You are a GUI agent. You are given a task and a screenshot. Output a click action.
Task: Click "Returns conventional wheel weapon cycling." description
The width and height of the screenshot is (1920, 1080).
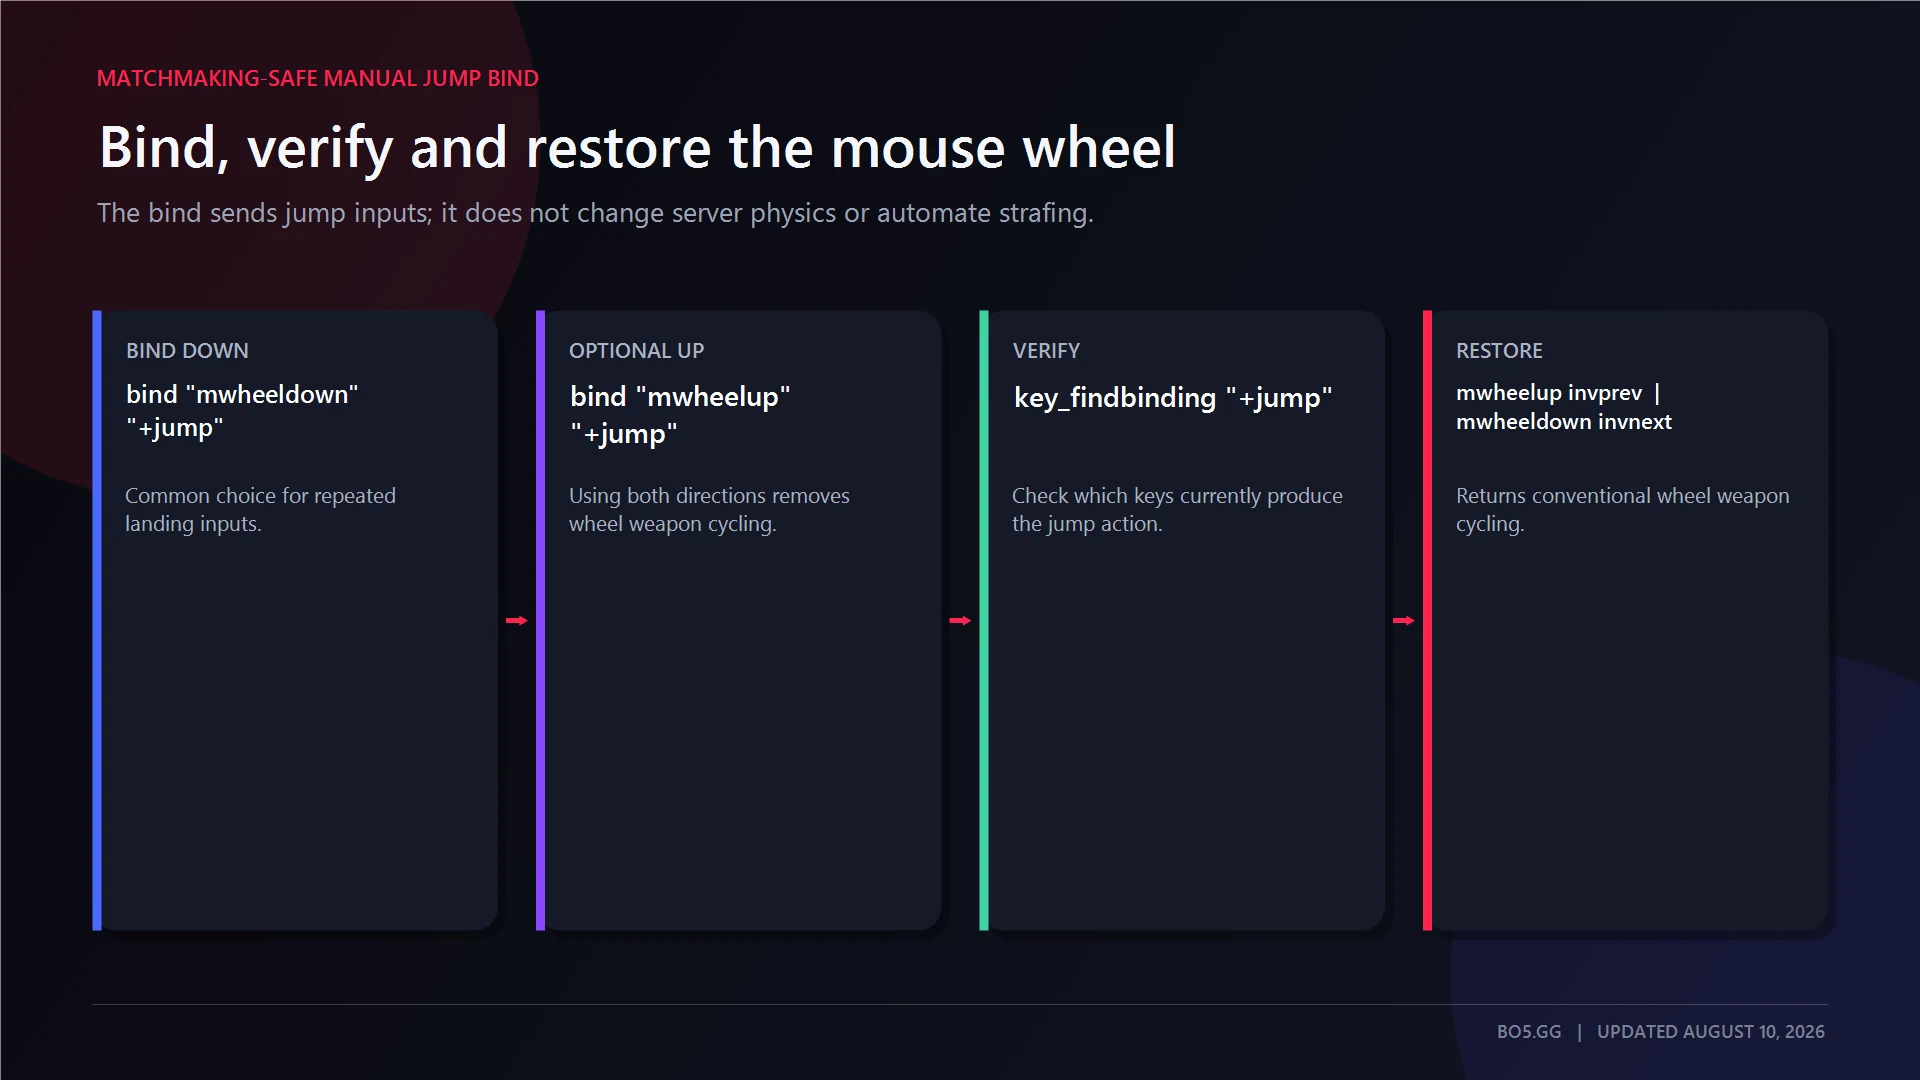tap(1622, 510)
